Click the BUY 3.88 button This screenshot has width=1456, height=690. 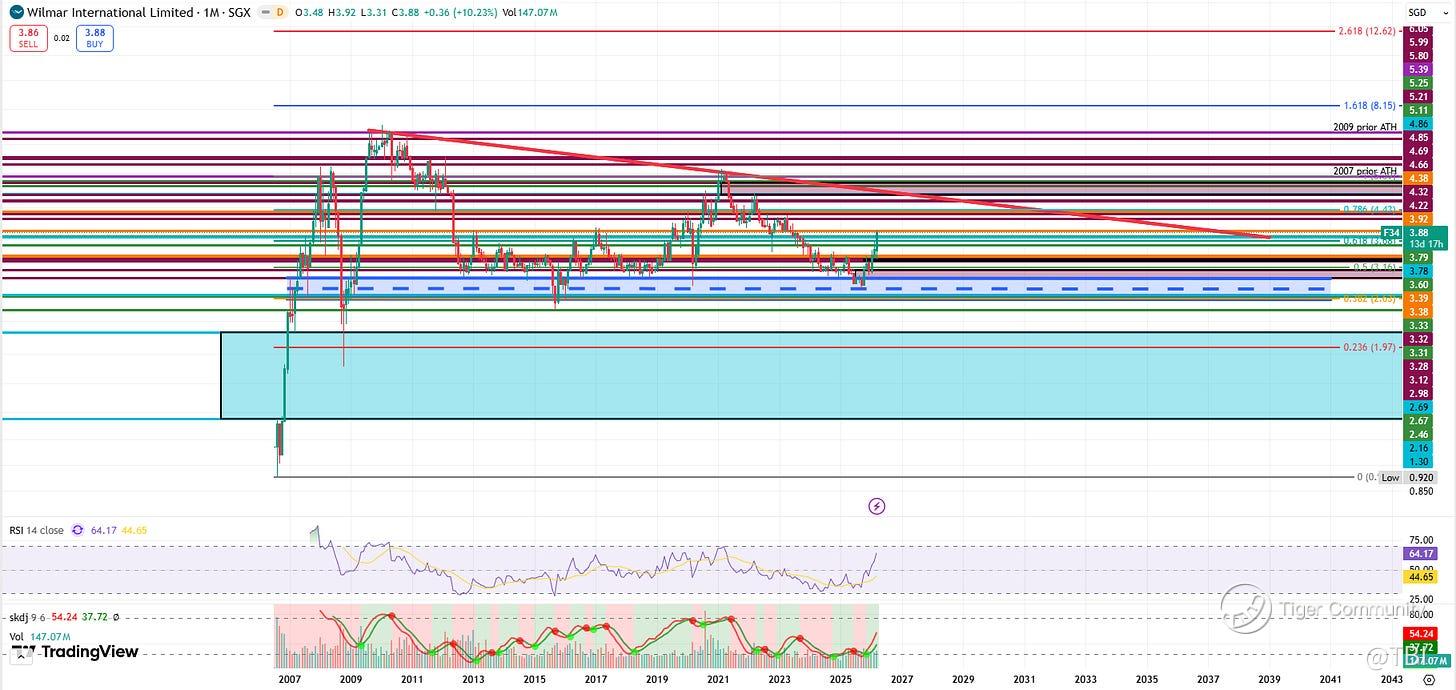point(95,38)
